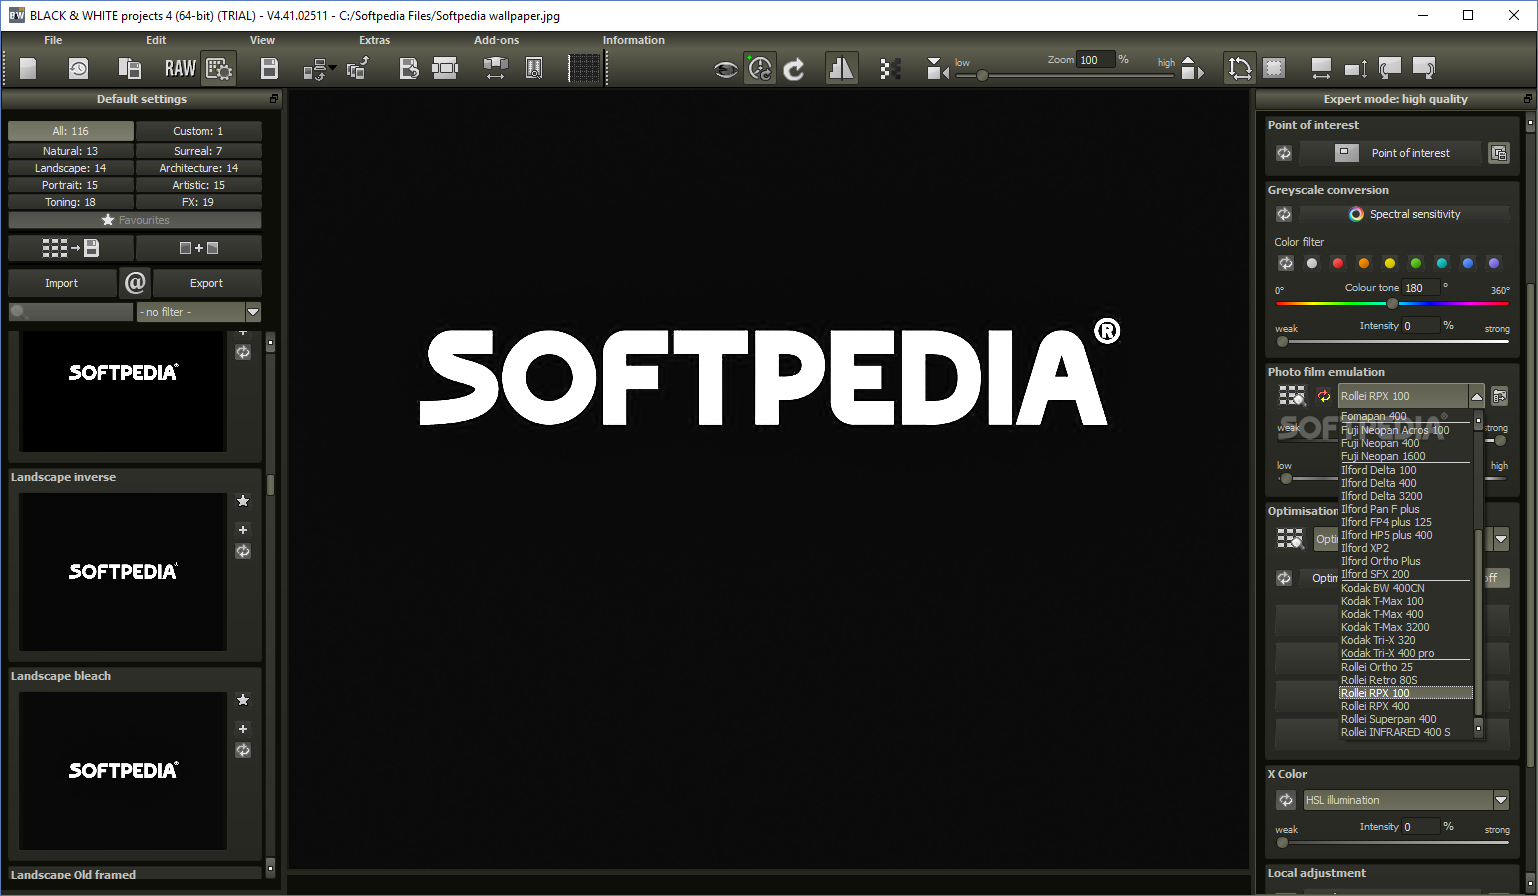Choose Kodak T-Max 400 from film list

coord(1382,614)
